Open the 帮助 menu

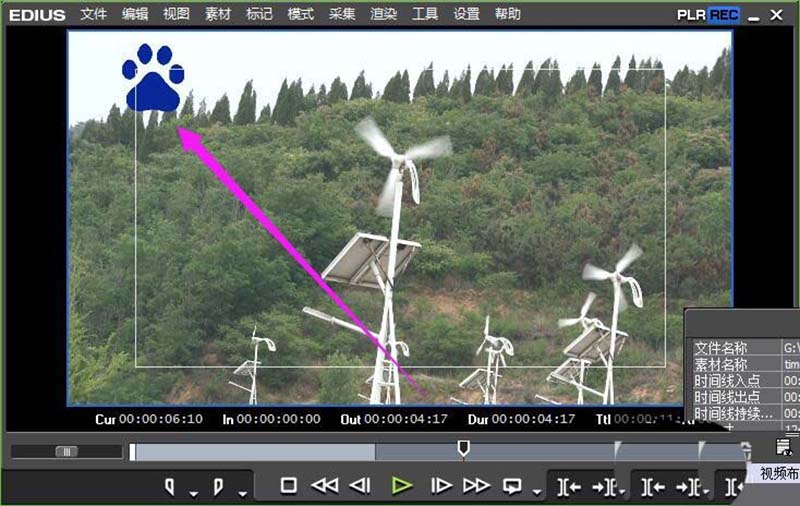(508, 14)
